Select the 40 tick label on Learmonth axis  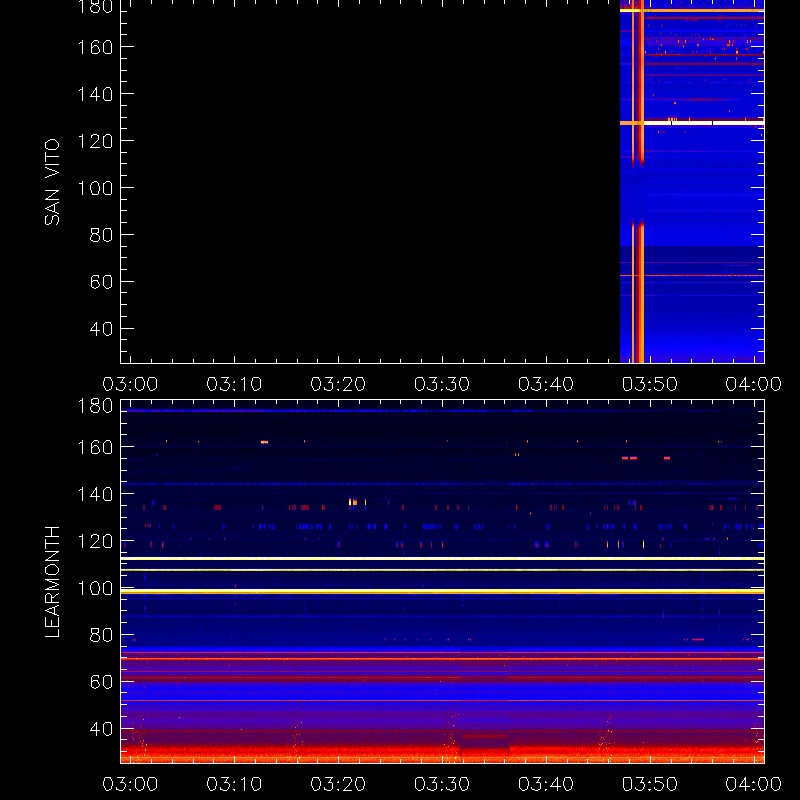pos(101,729)
